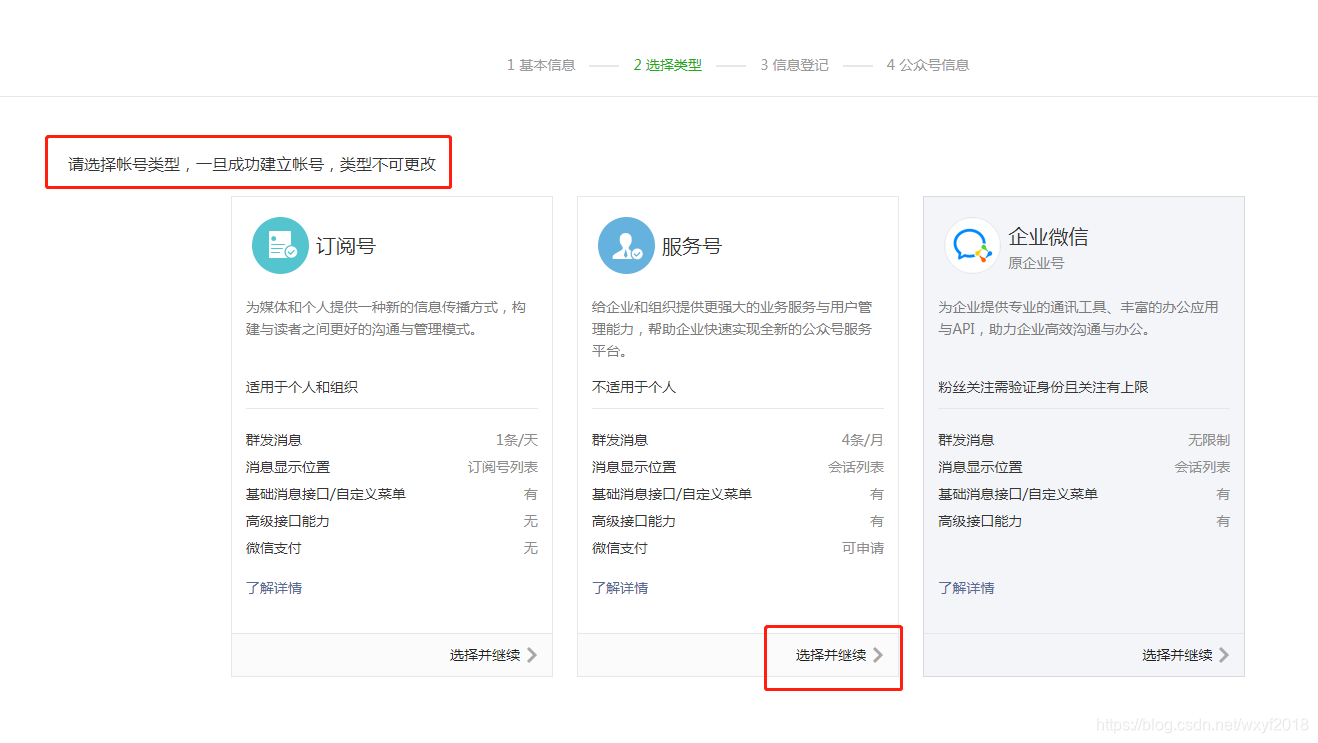Click 群发消息 label in 服务号 card
The width and height of the screenshot is (1318, 743).
(620, 440)
